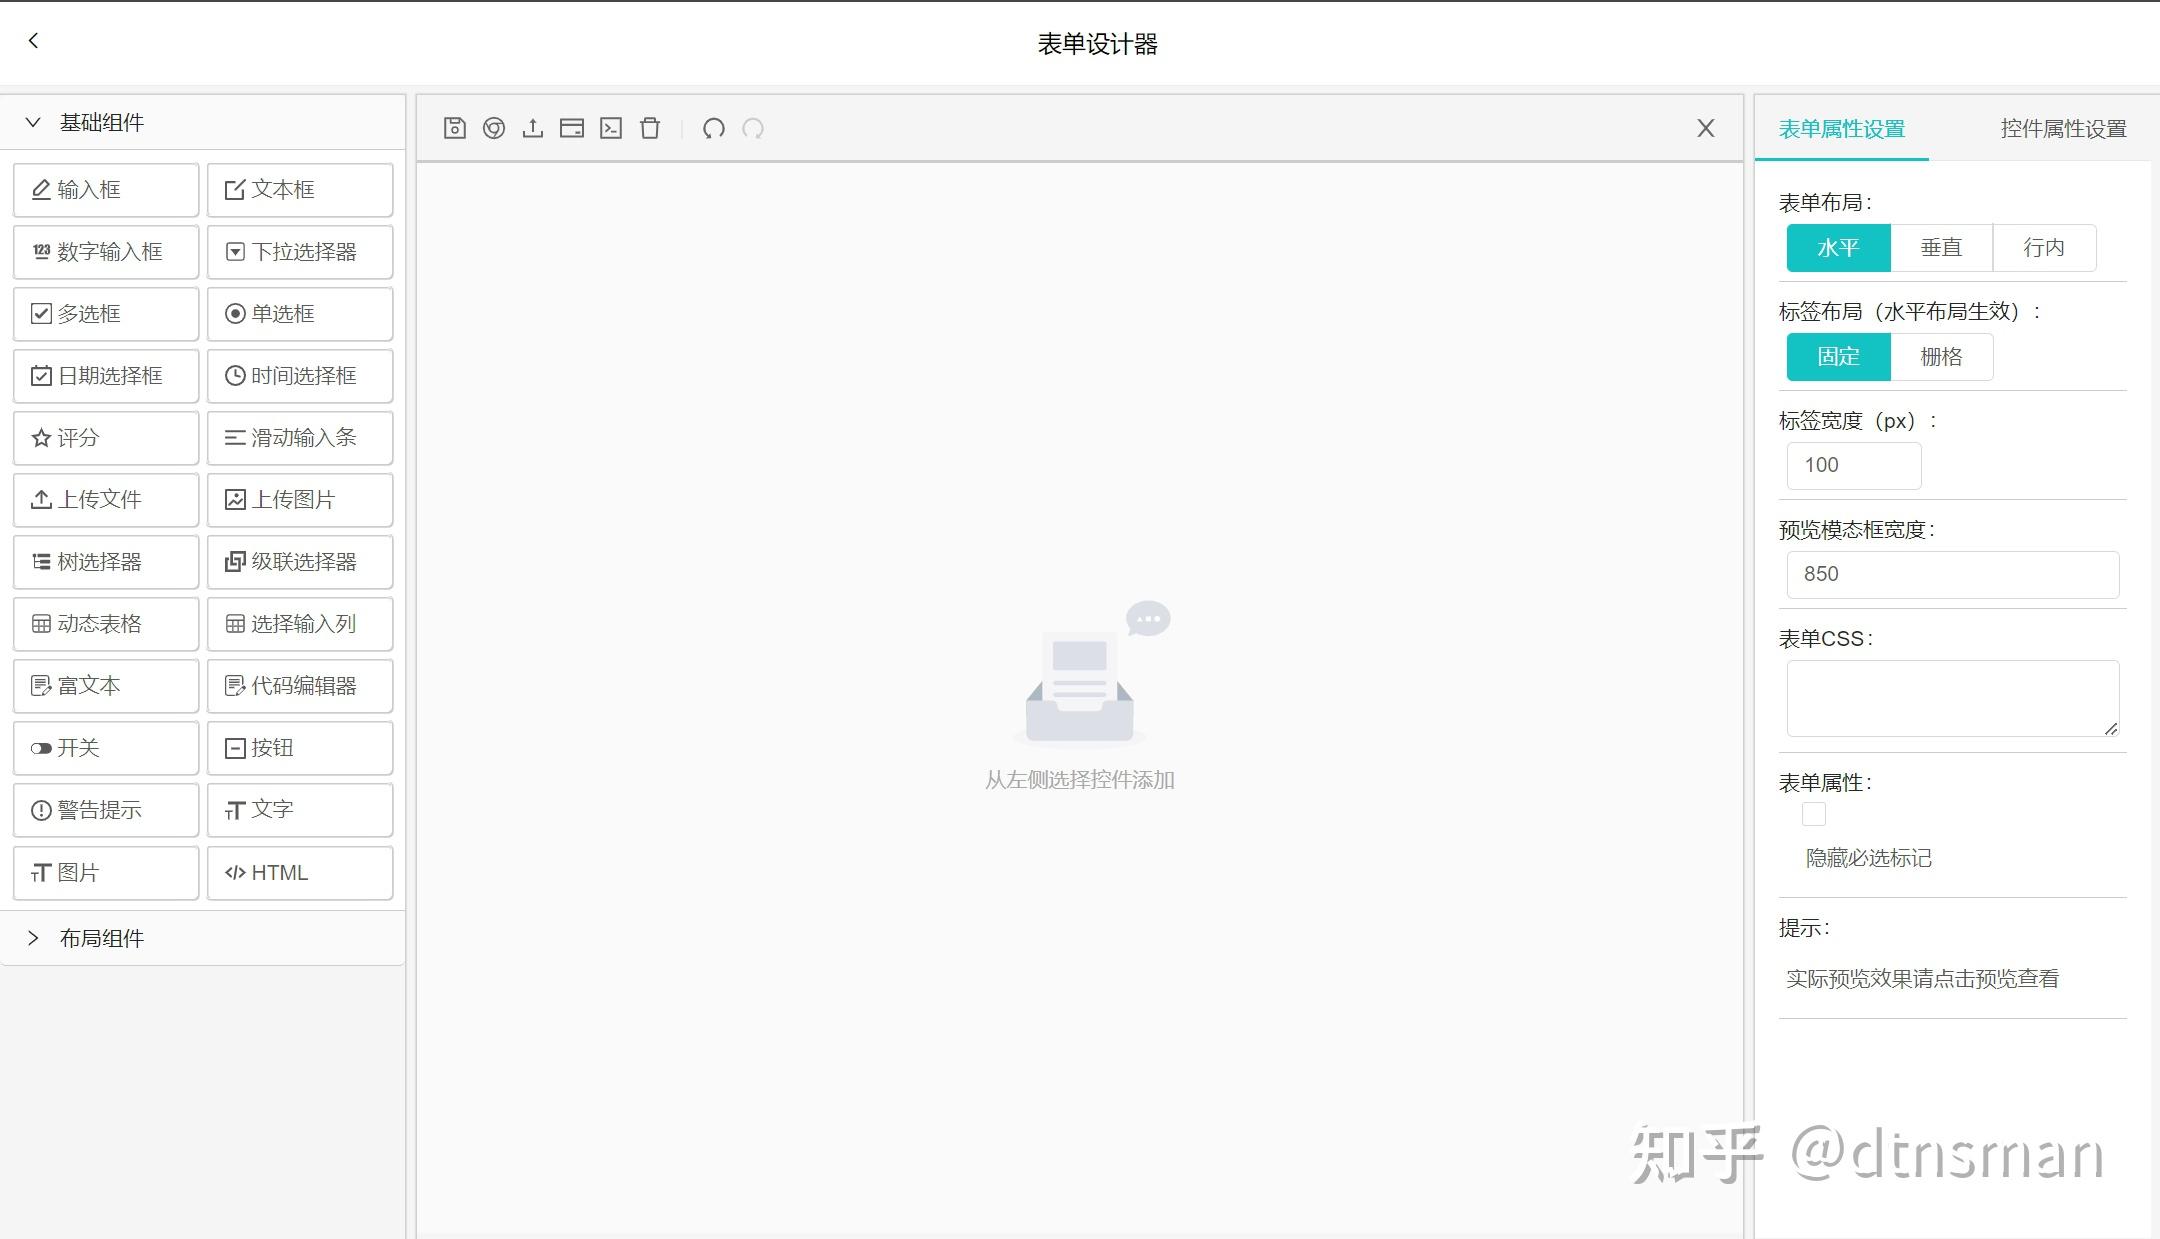This screenshot has height=1239, width=2160.
Task: Click the trash clear-canvas icon
Action: point(650,128)
